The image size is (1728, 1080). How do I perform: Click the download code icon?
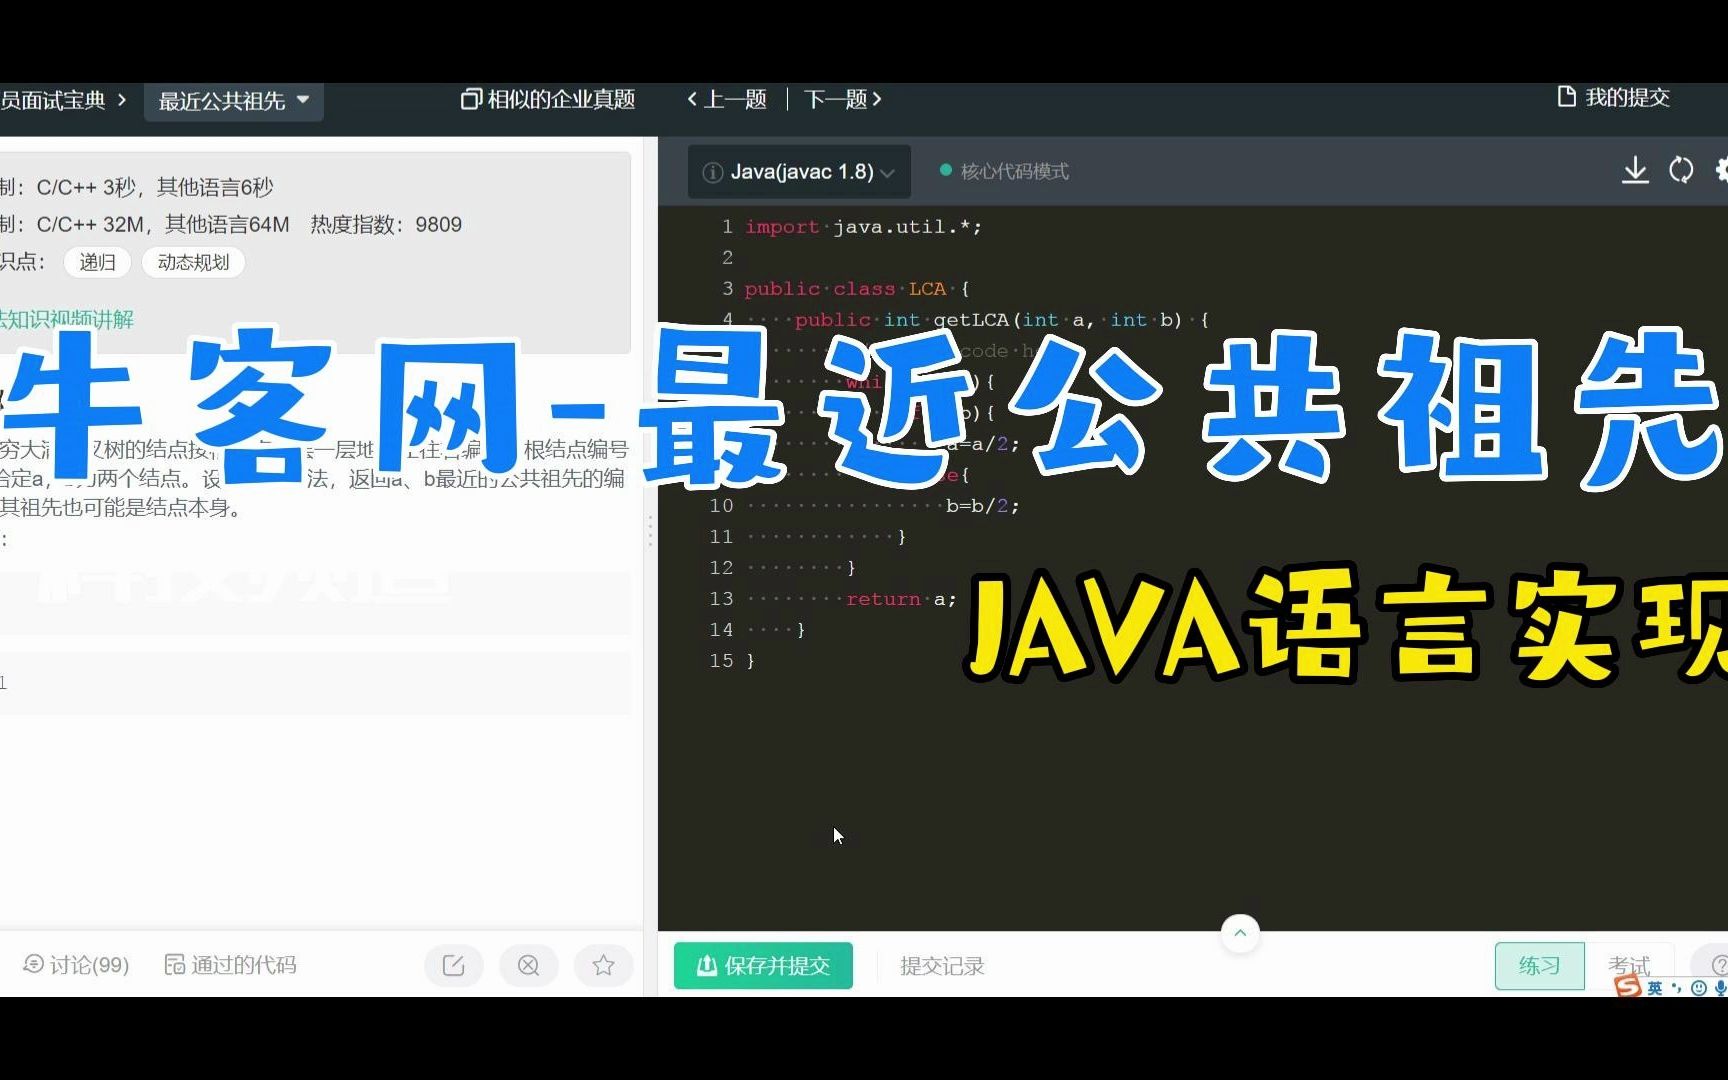point(1635,170)
